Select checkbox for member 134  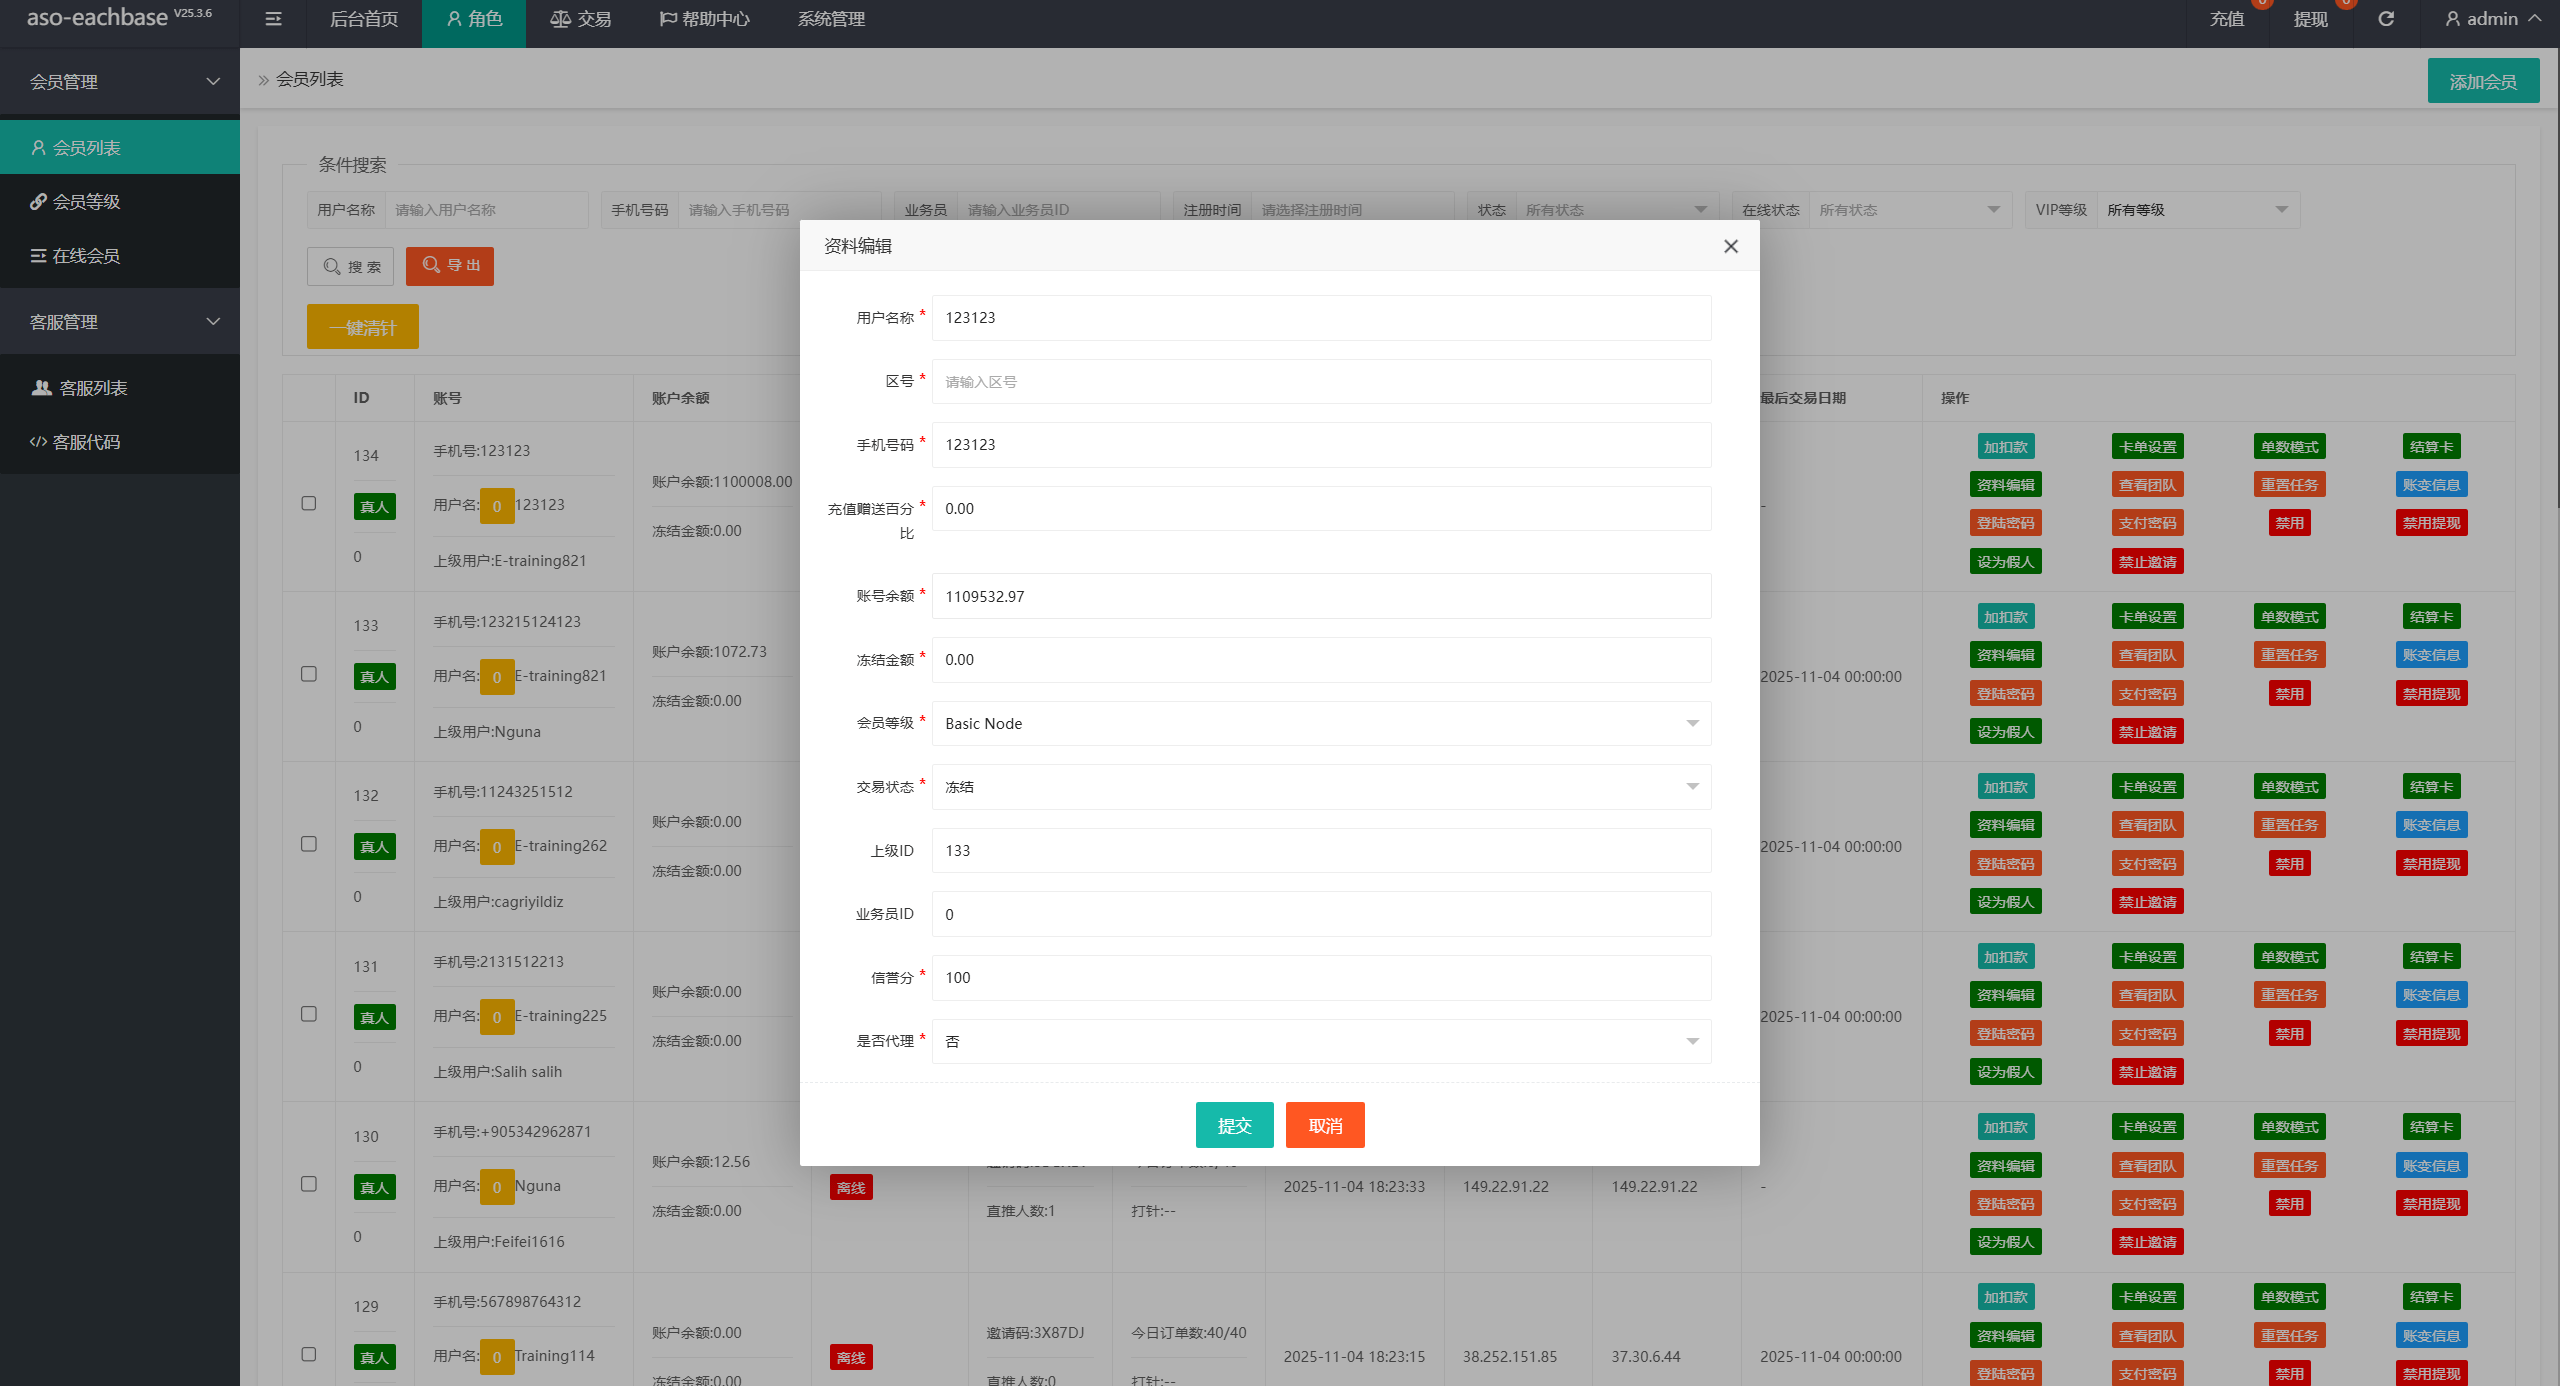[x=309, y=504]
